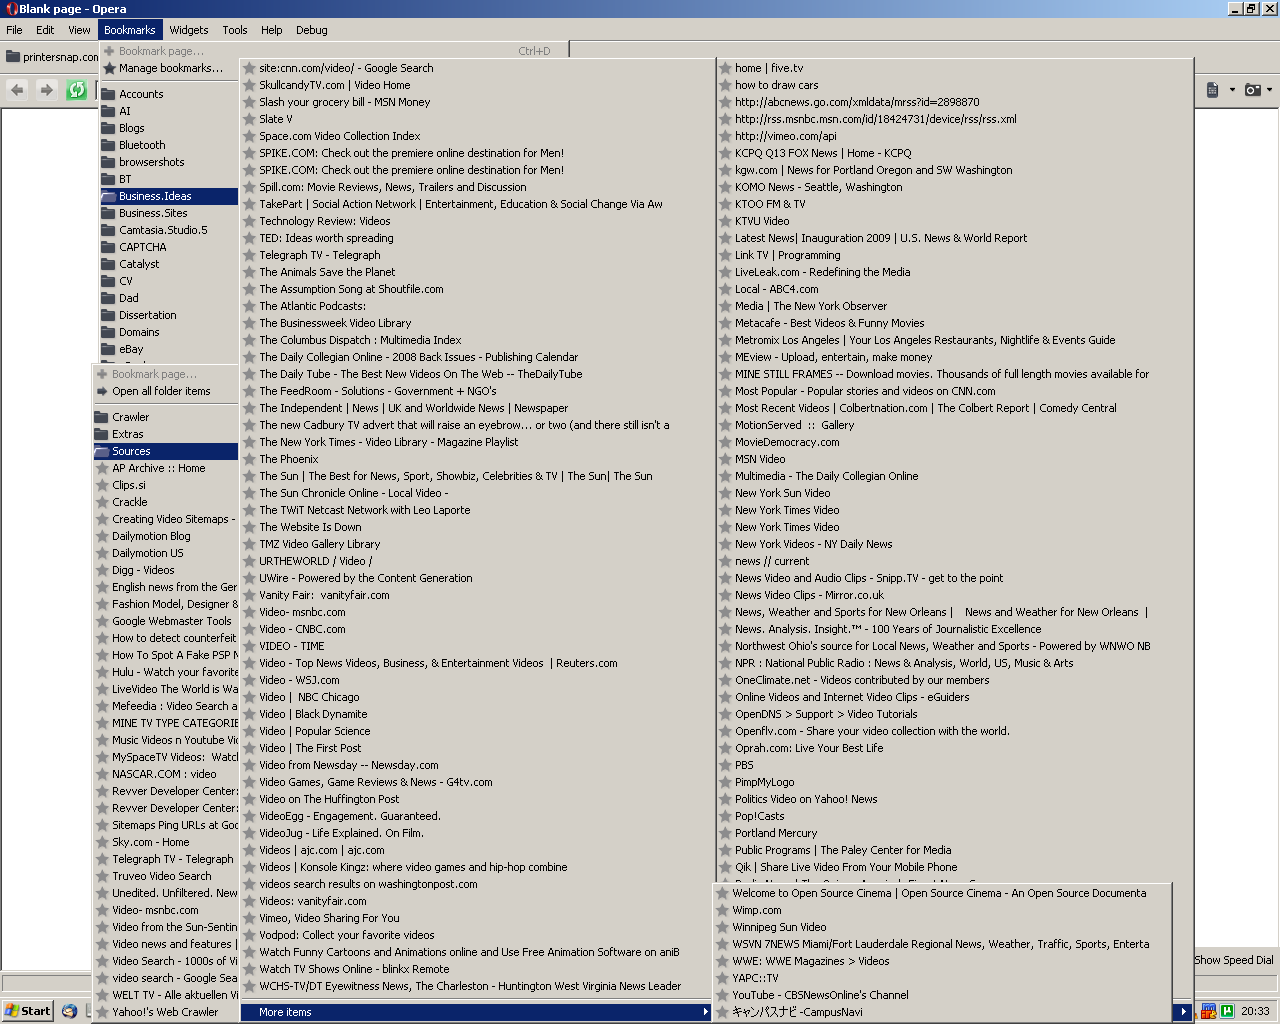
Task: Click the Windows Start button
Action: pos(28,1011)
